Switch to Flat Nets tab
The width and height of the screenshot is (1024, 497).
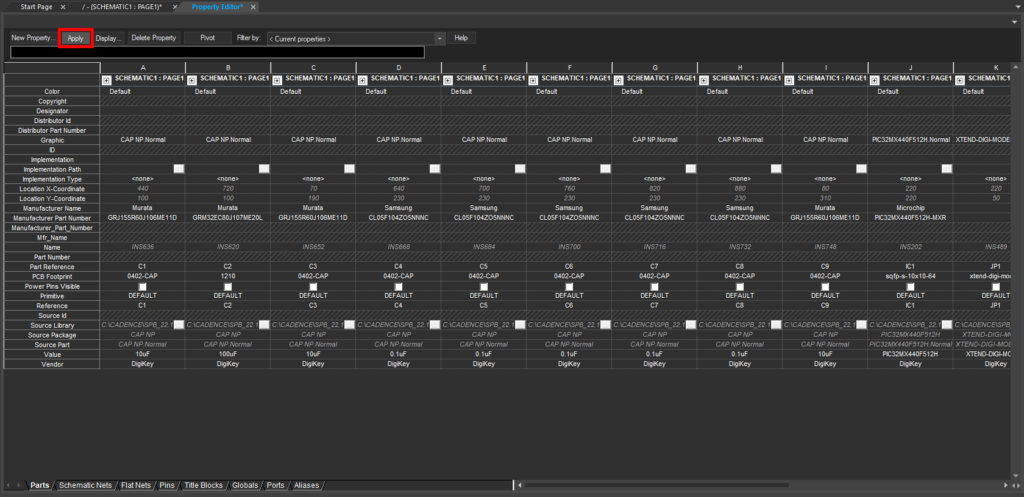(136, 486)
